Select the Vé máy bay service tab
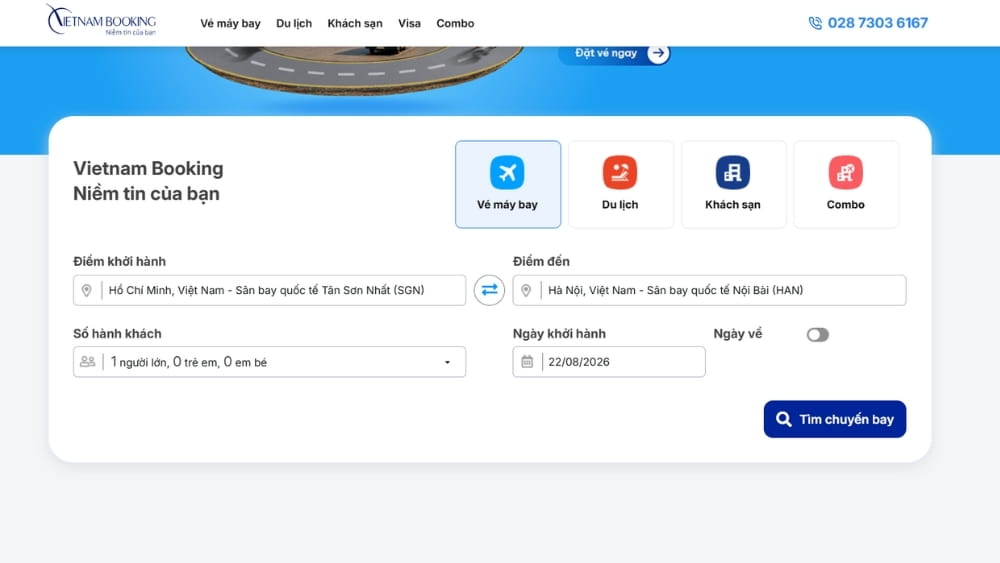The width and height of the screenshot is (1000, 563). [x=508, y=184]
